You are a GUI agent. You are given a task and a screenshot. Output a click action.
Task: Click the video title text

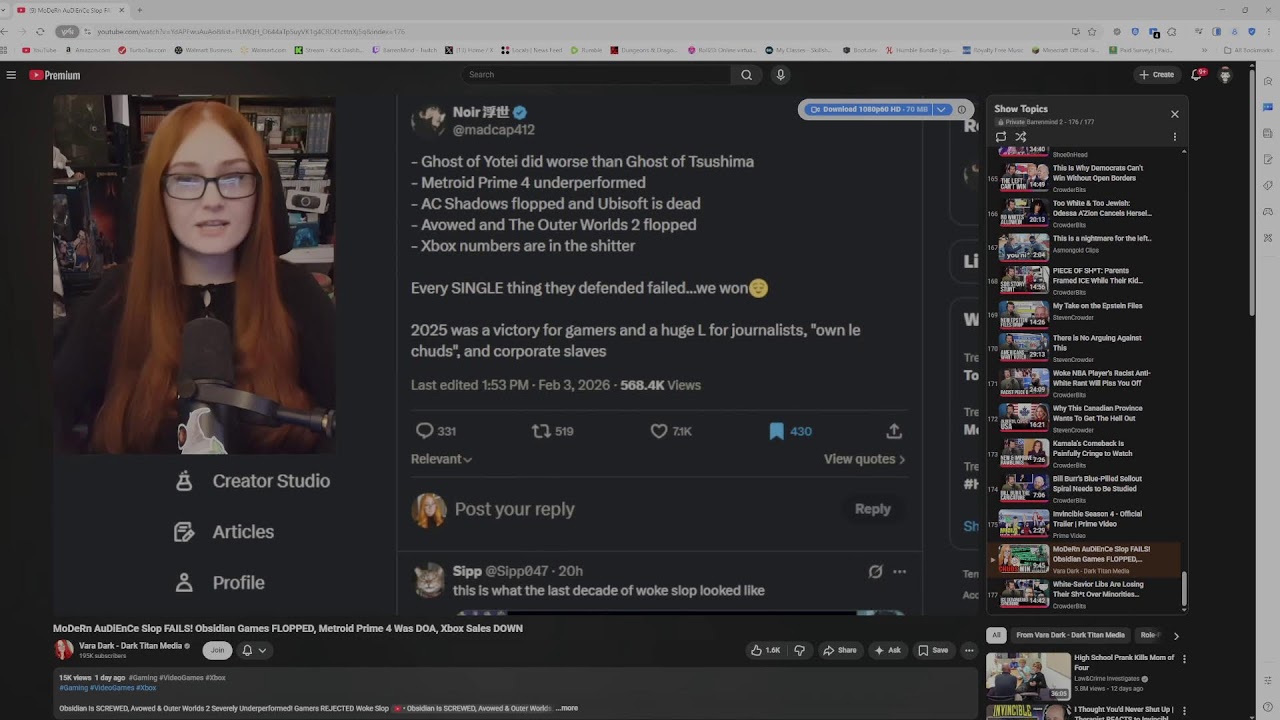coord(288,629)
